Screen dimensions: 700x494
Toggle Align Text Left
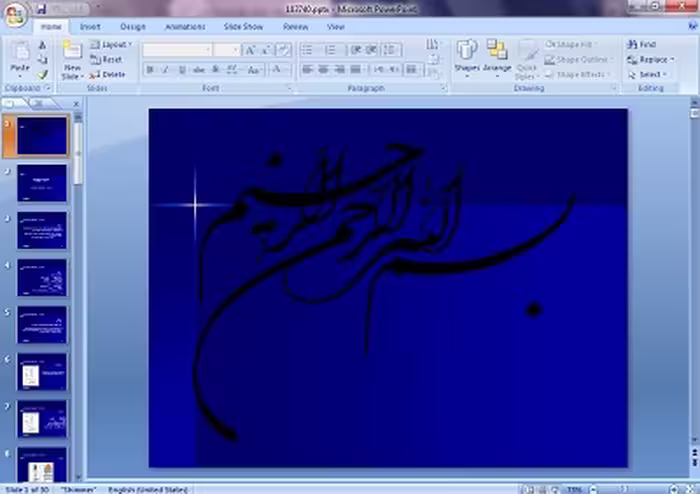point(307,70)
